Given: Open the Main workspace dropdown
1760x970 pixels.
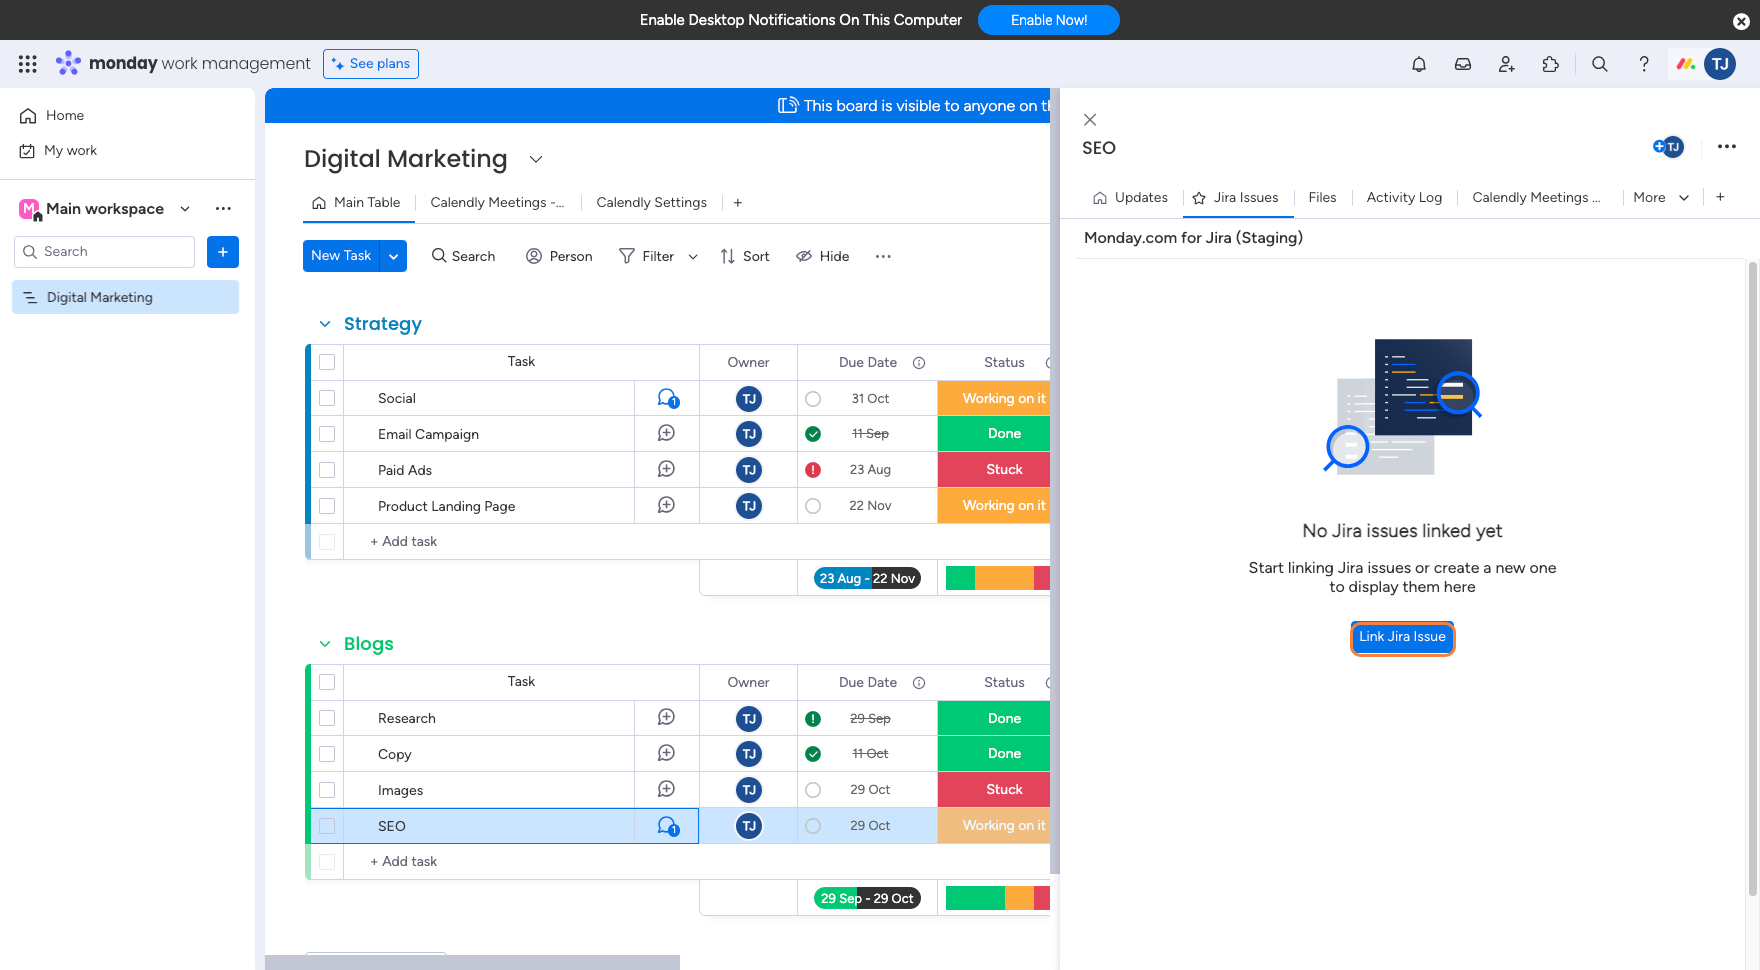Looking at the screenshot, I should 185,209.
